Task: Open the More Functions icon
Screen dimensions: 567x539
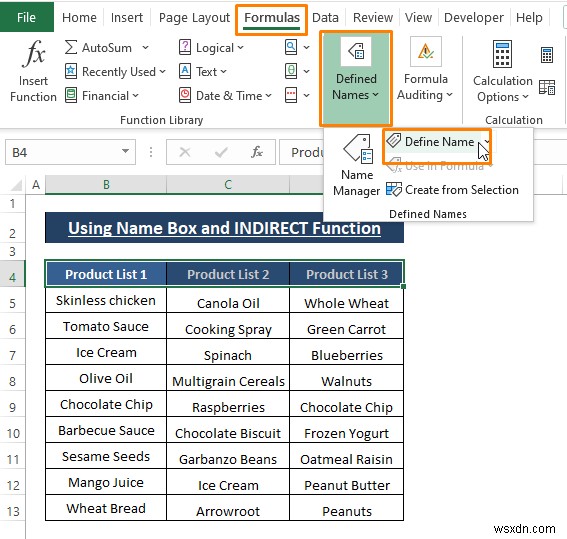Action: [291, 95]
